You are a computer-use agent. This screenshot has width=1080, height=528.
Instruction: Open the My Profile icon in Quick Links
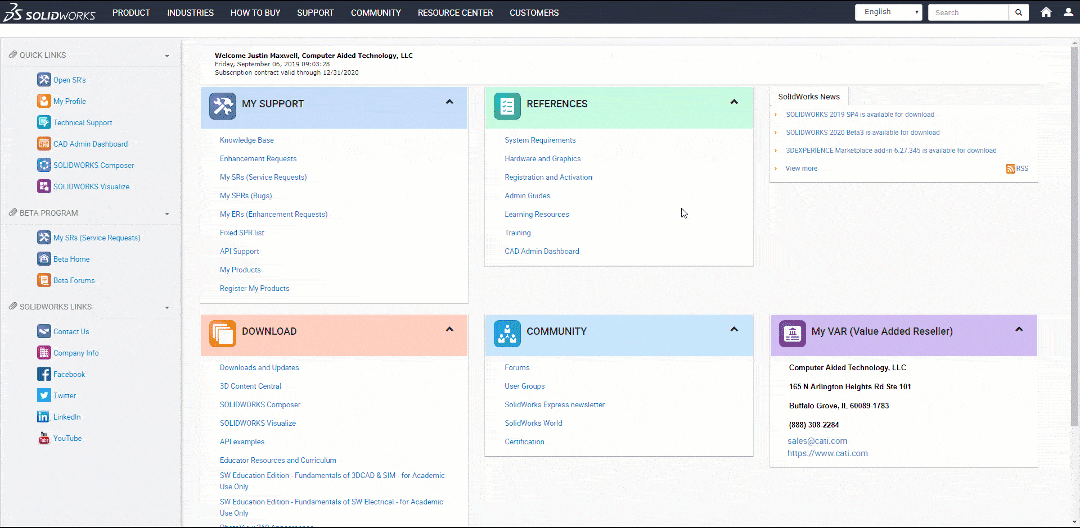click(x=44, y=101)
